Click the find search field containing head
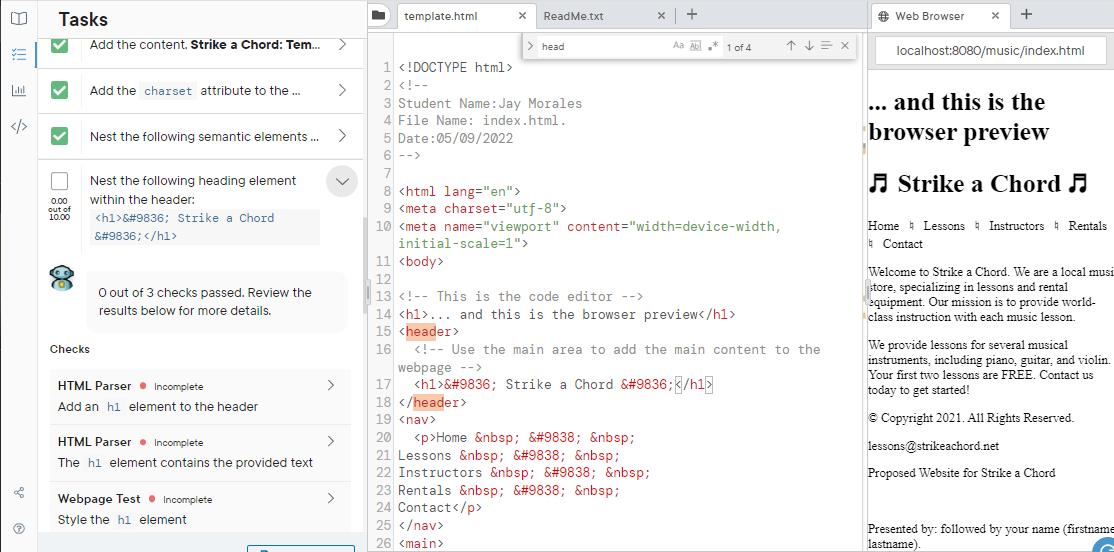The image size is (1114, 552). click(604, 47)
